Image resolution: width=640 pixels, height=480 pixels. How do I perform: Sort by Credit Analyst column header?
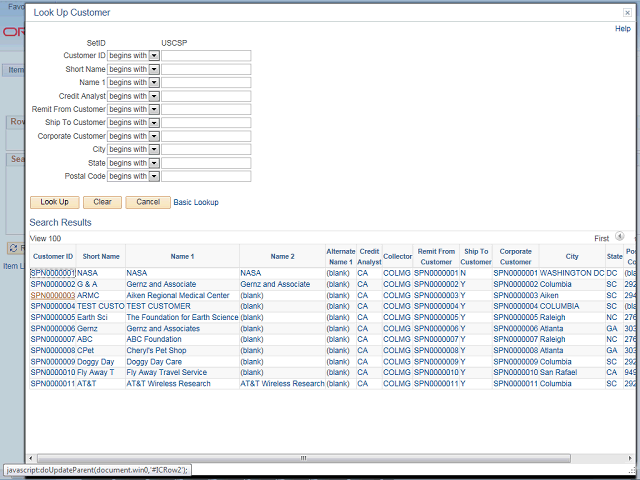coord(369,256)
